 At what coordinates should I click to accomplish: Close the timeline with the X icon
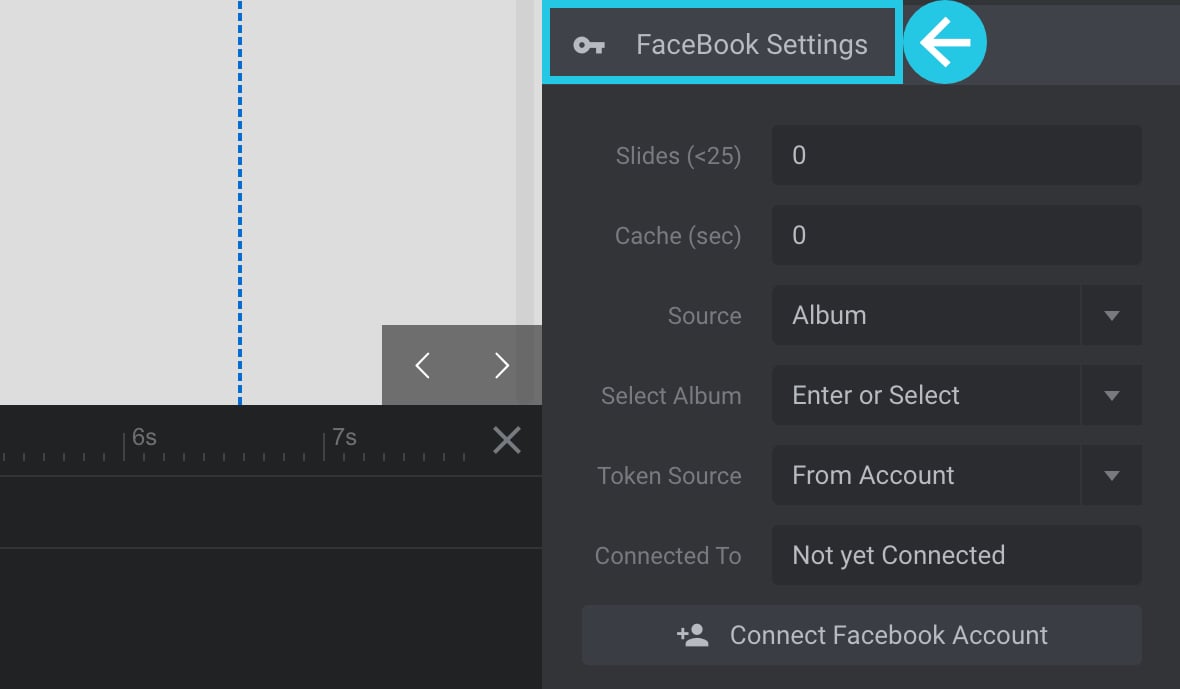tap(506, 440)
